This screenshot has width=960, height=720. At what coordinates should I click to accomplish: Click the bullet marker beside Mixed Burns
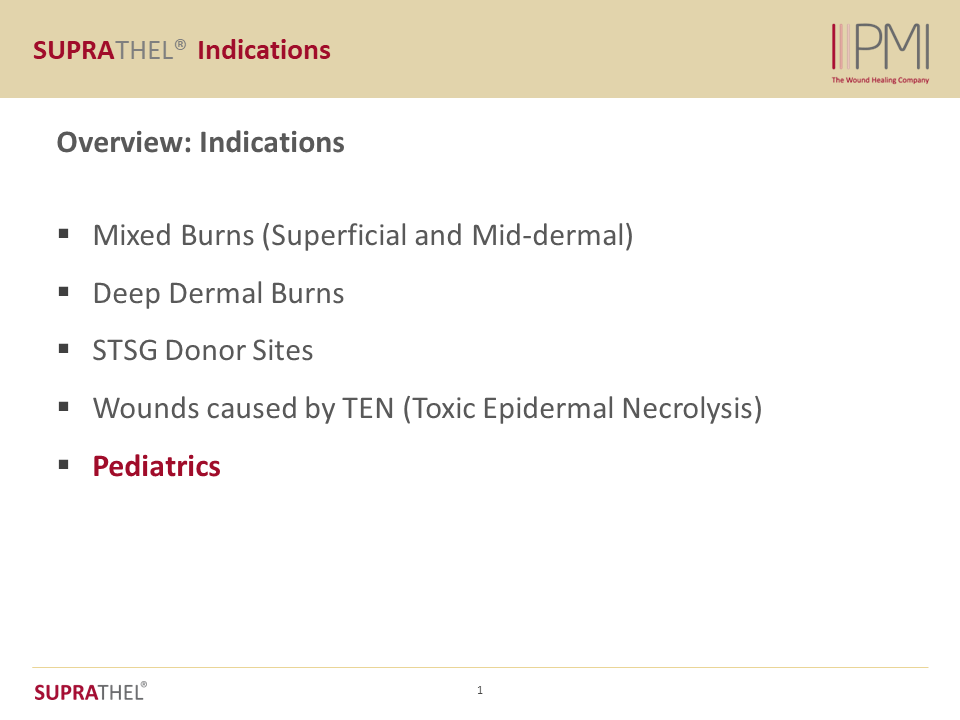tap(64, 234)
